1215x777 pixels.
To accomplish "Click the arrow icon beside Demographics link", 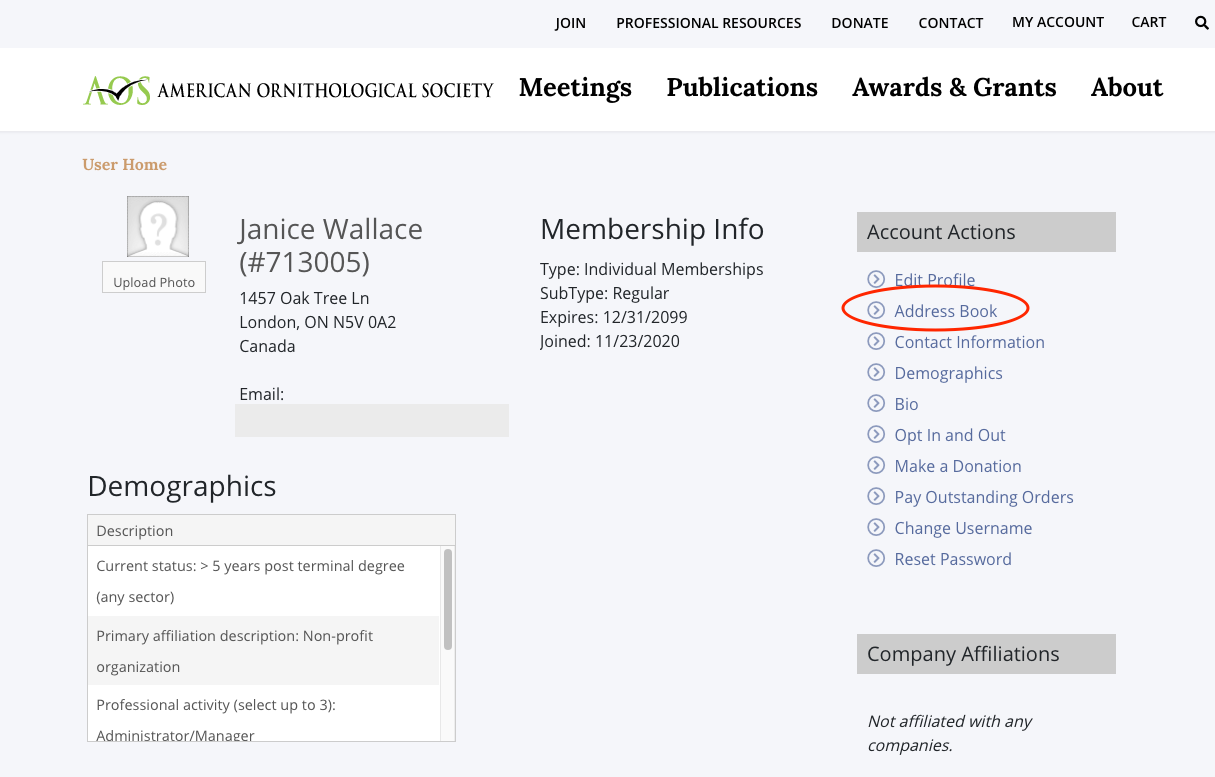I will (x=876, y=373).
